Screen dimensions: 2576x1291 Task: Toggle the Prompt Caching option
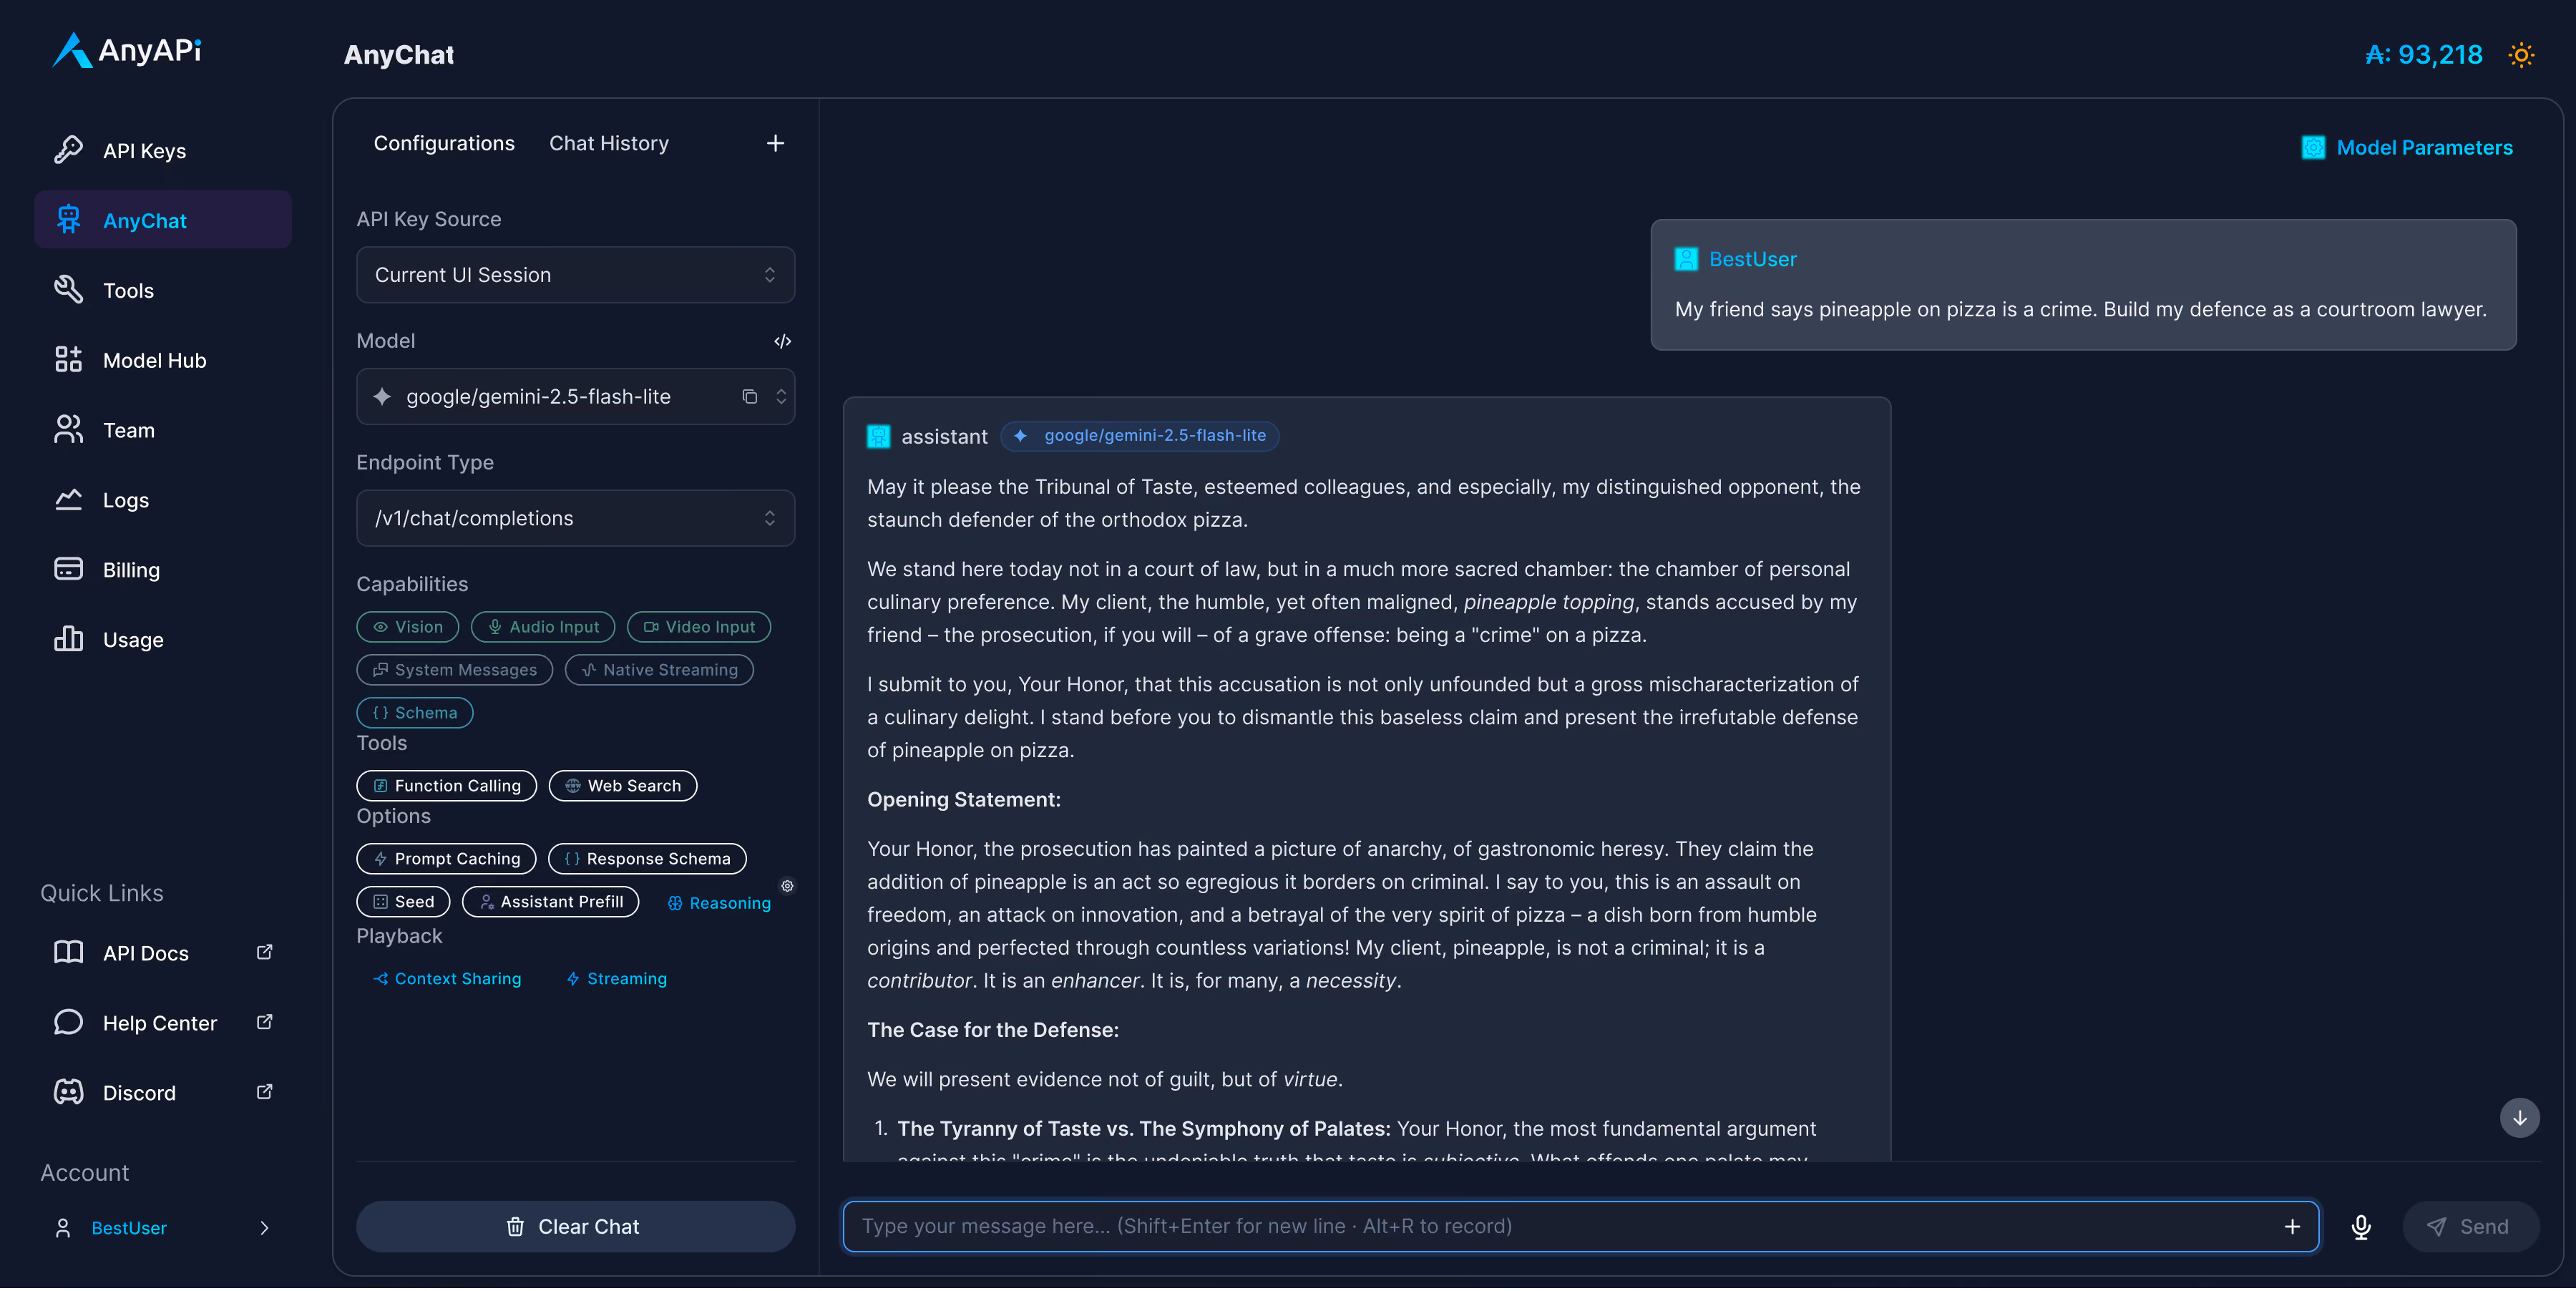[446, 860]
